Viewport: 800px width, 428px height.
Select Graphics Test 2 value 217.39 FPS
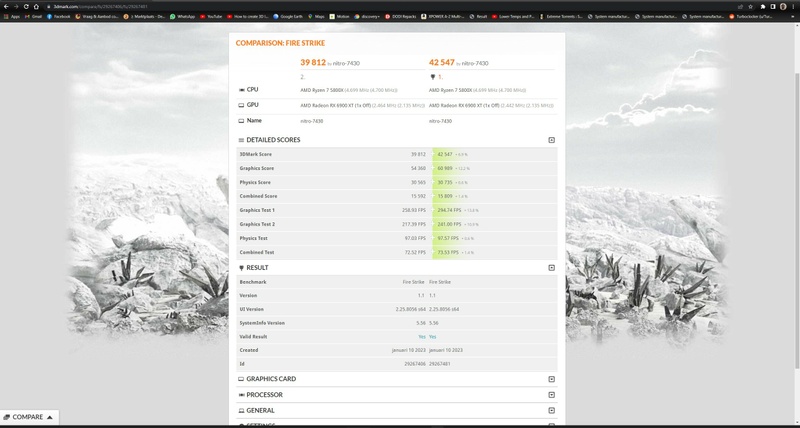[414, 224]
